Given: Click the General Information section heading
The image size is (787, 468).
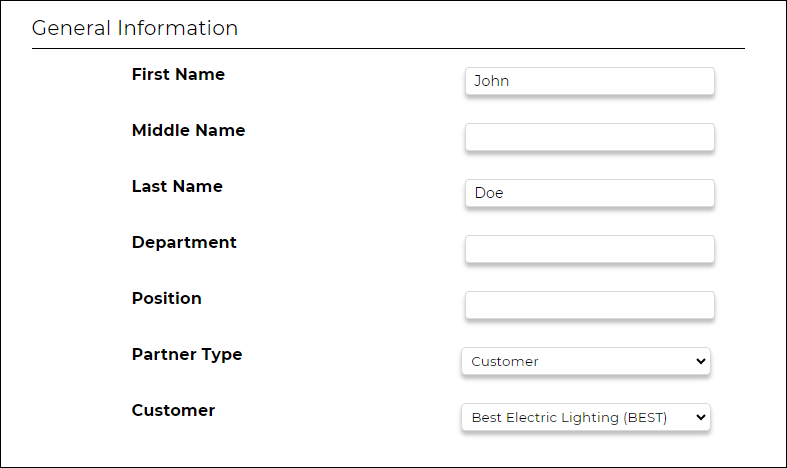Looking at the screenshot, I should coord(135,28).
